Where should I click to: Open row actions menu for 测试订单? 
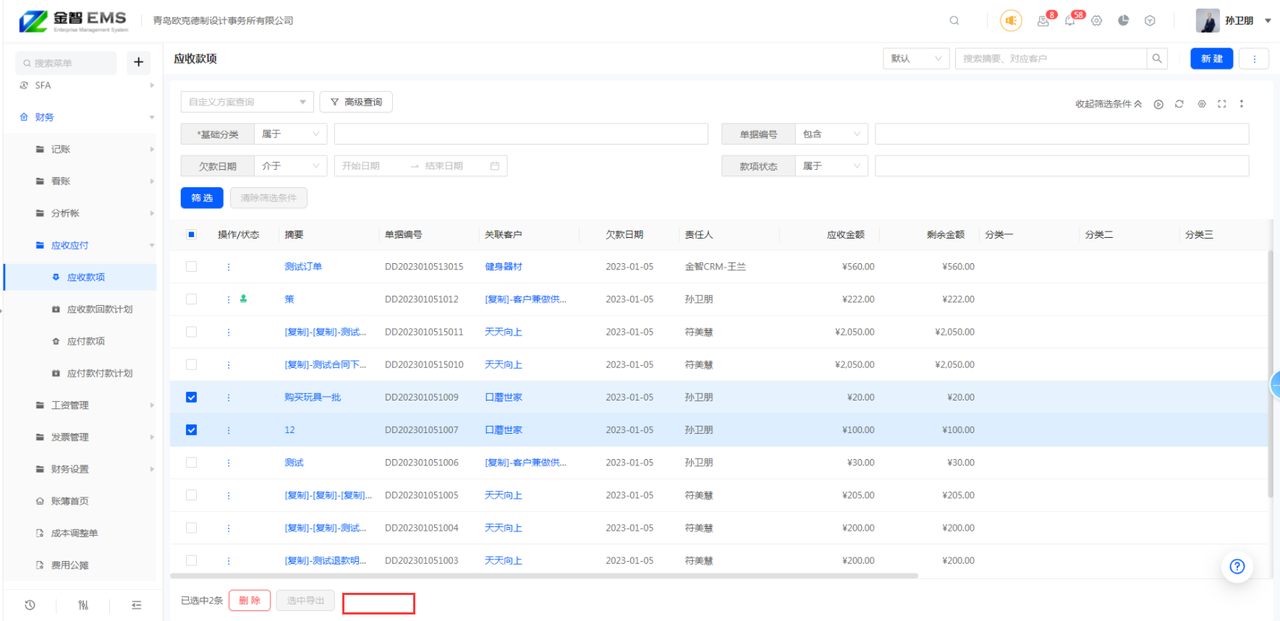coord(228,267)
